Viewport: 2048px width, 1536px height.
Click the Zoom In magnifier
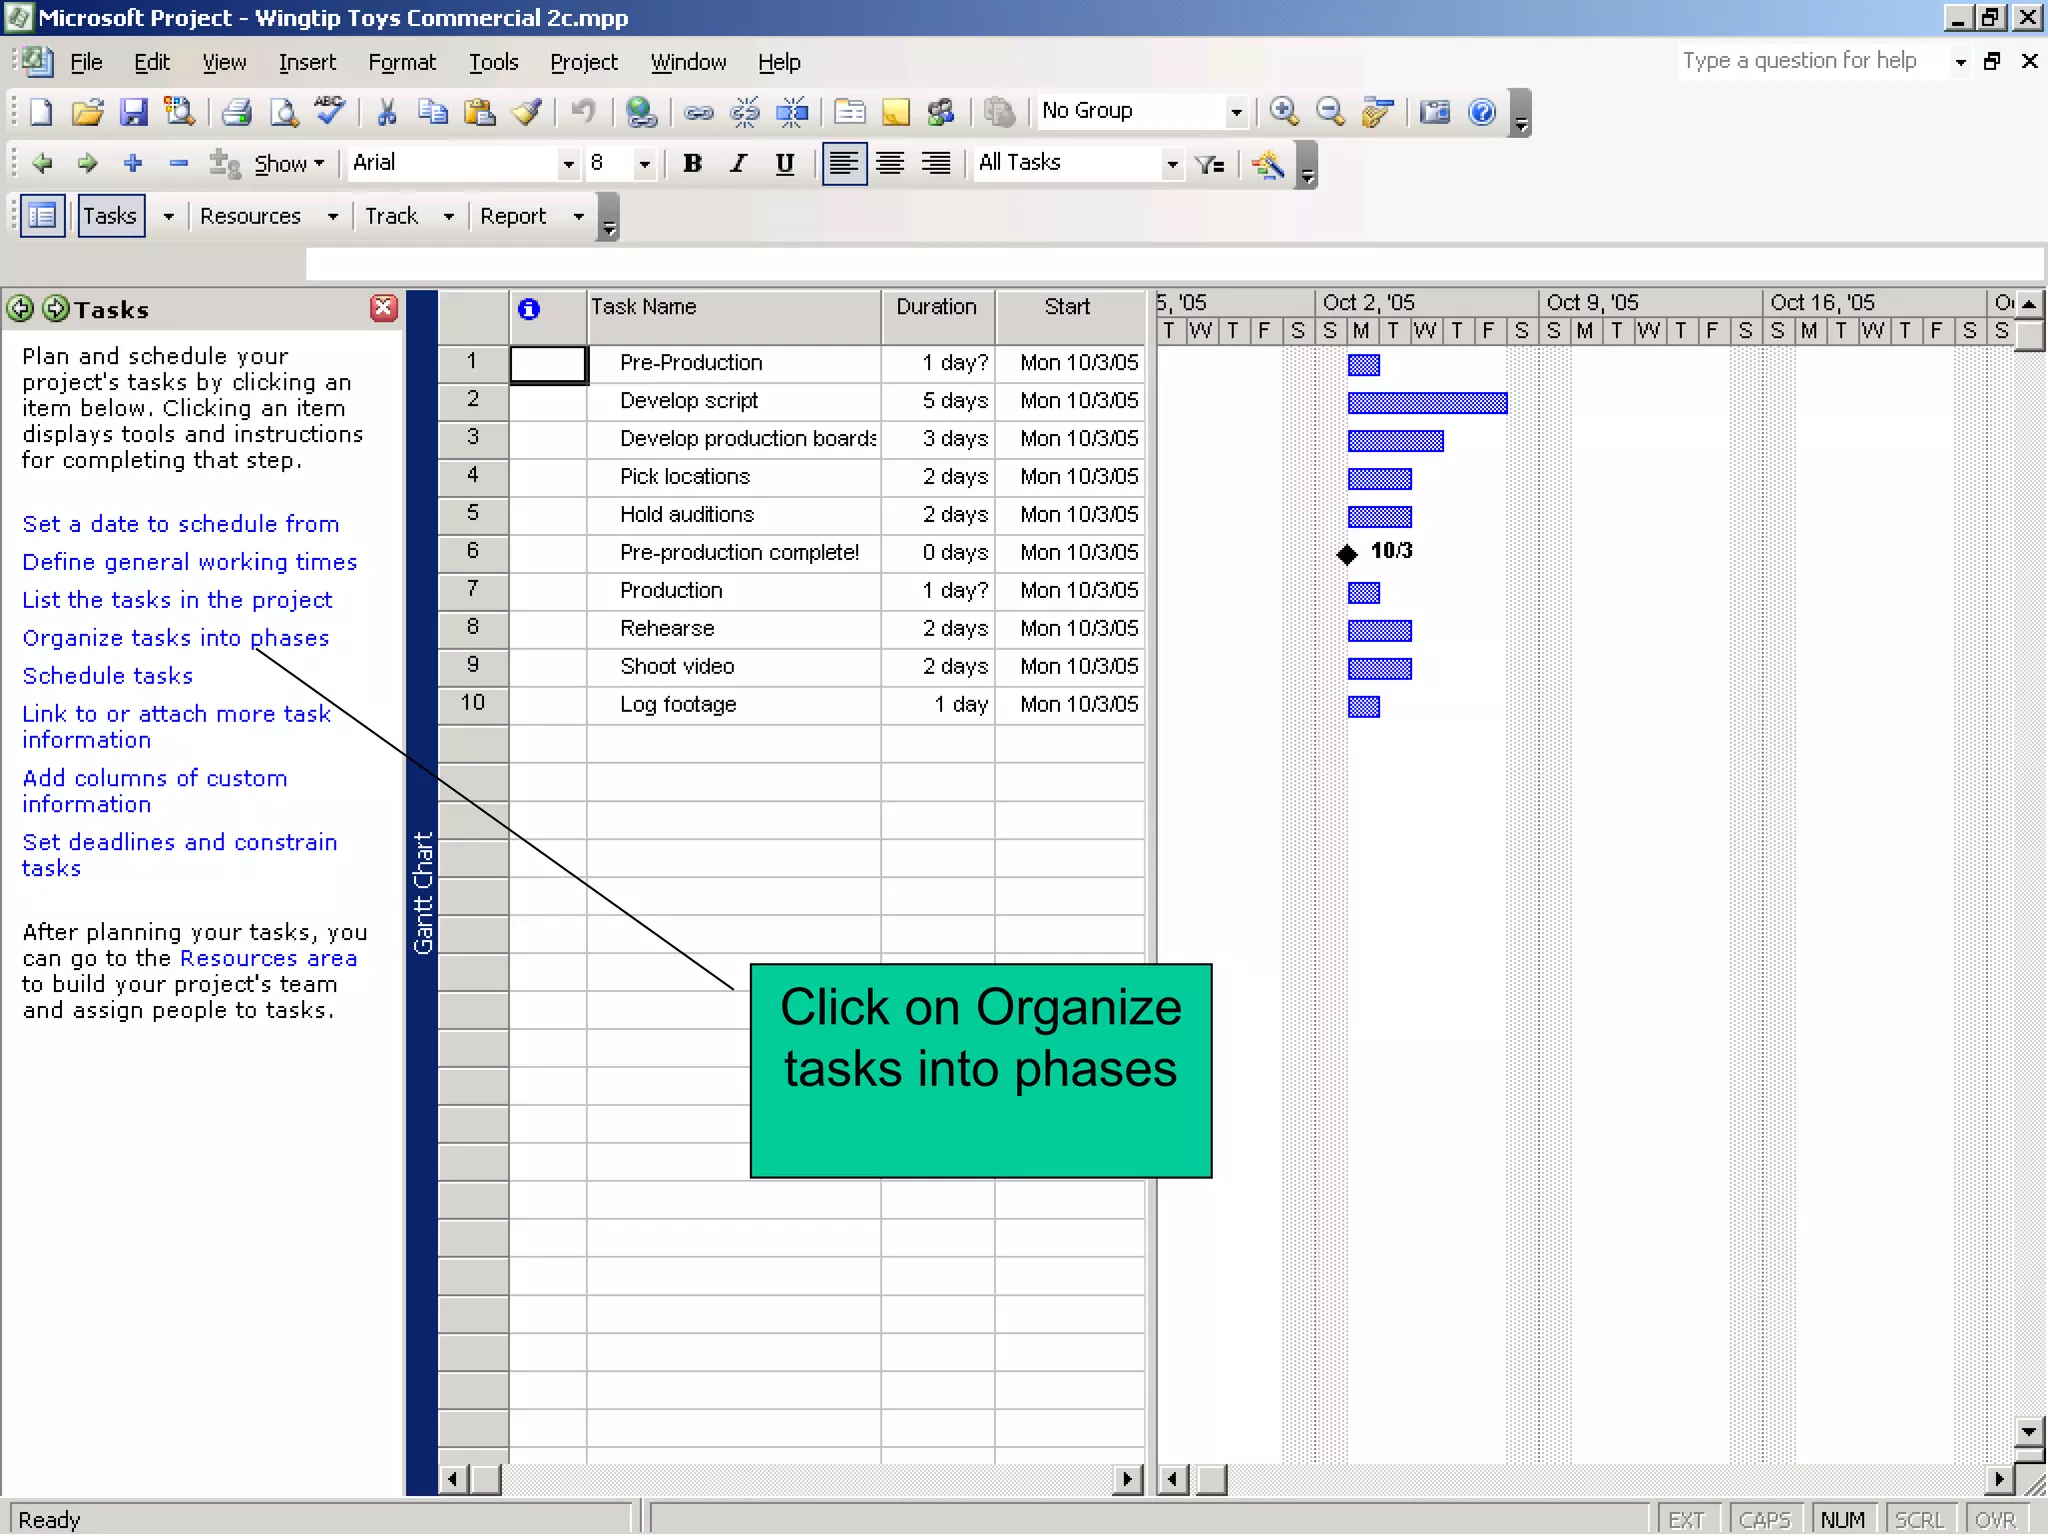pyautogui.click(x=1284, y=112)
